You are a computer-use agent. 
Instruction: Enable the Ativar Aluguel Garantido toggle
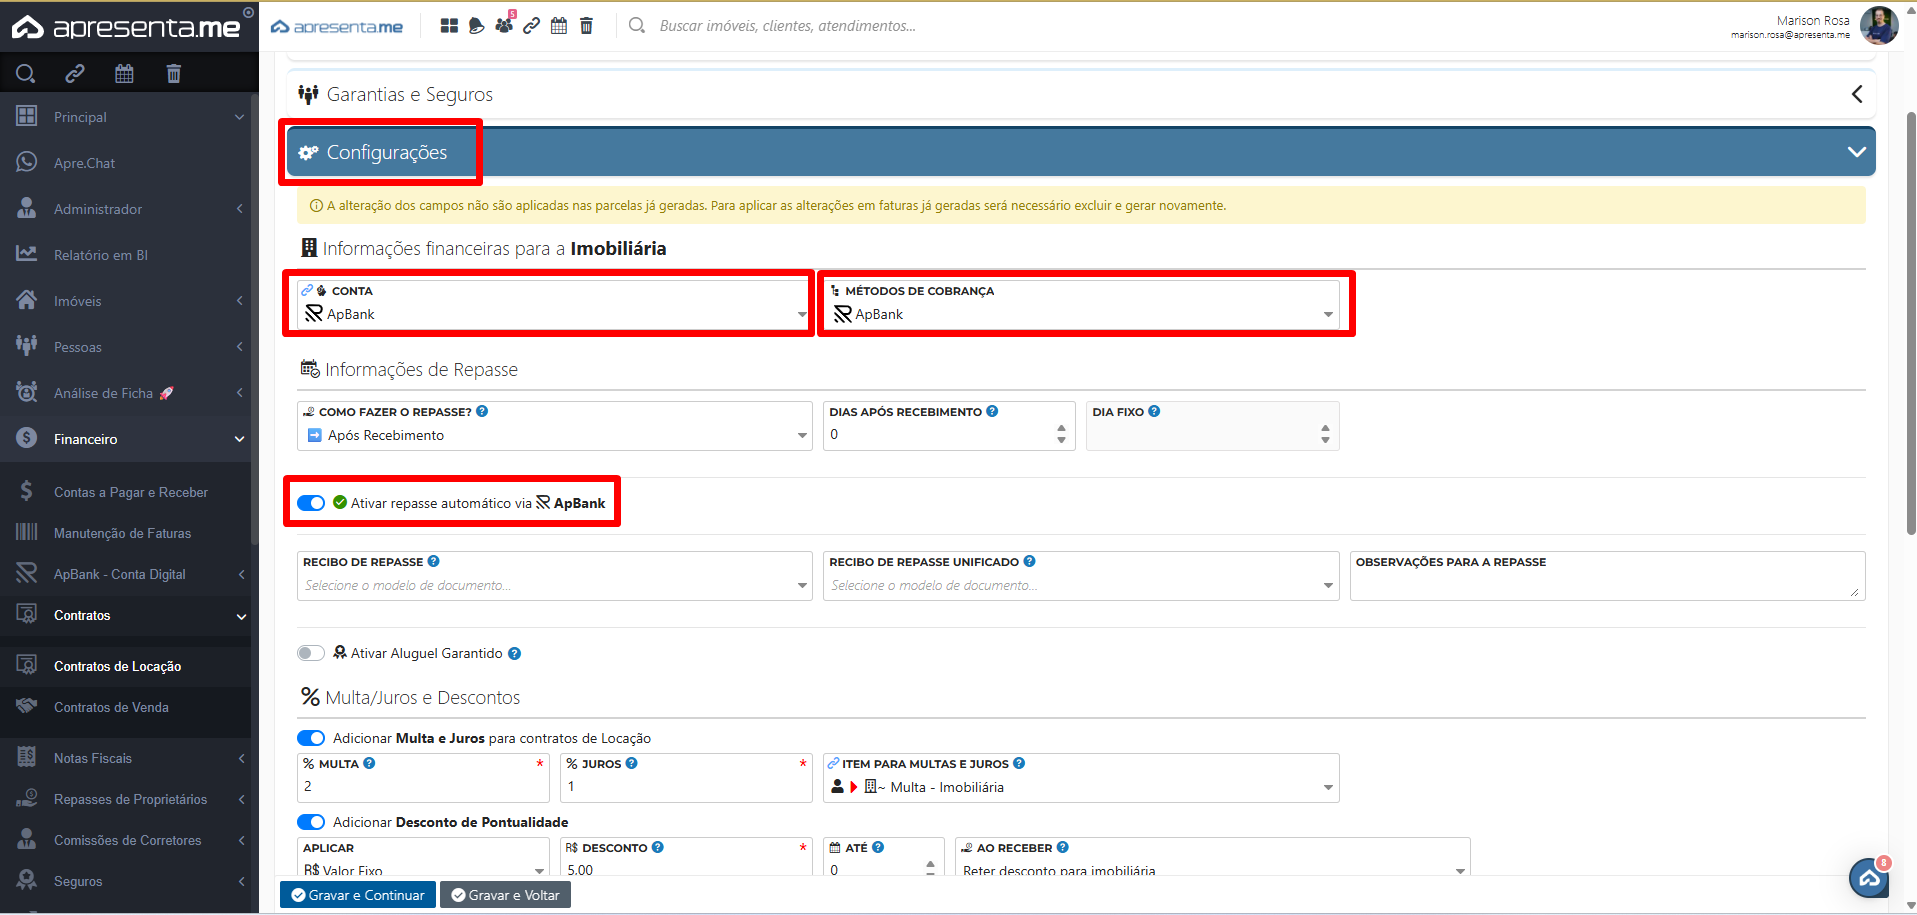point(311,653)
